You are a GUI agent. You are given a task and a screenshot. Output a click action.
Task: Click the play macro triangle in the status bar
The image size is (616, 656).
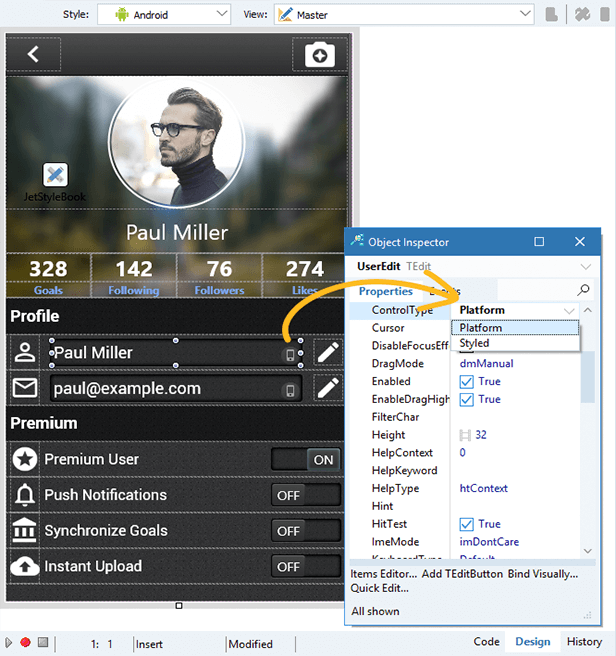click(x=9, y=642)
